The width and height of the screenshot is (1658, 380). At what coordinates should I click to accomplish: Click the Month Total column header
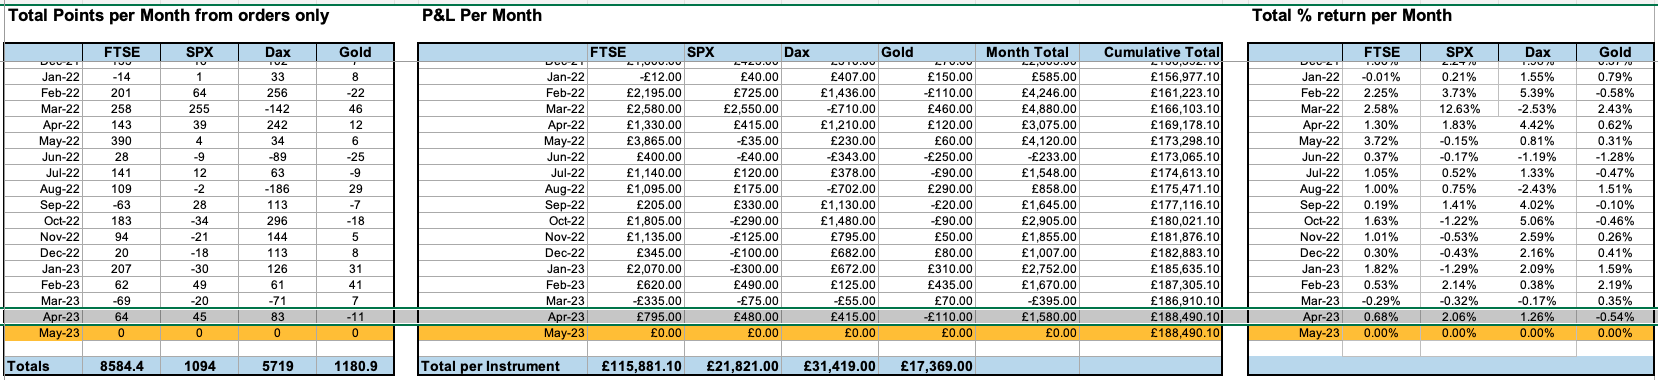(1027, 52)
